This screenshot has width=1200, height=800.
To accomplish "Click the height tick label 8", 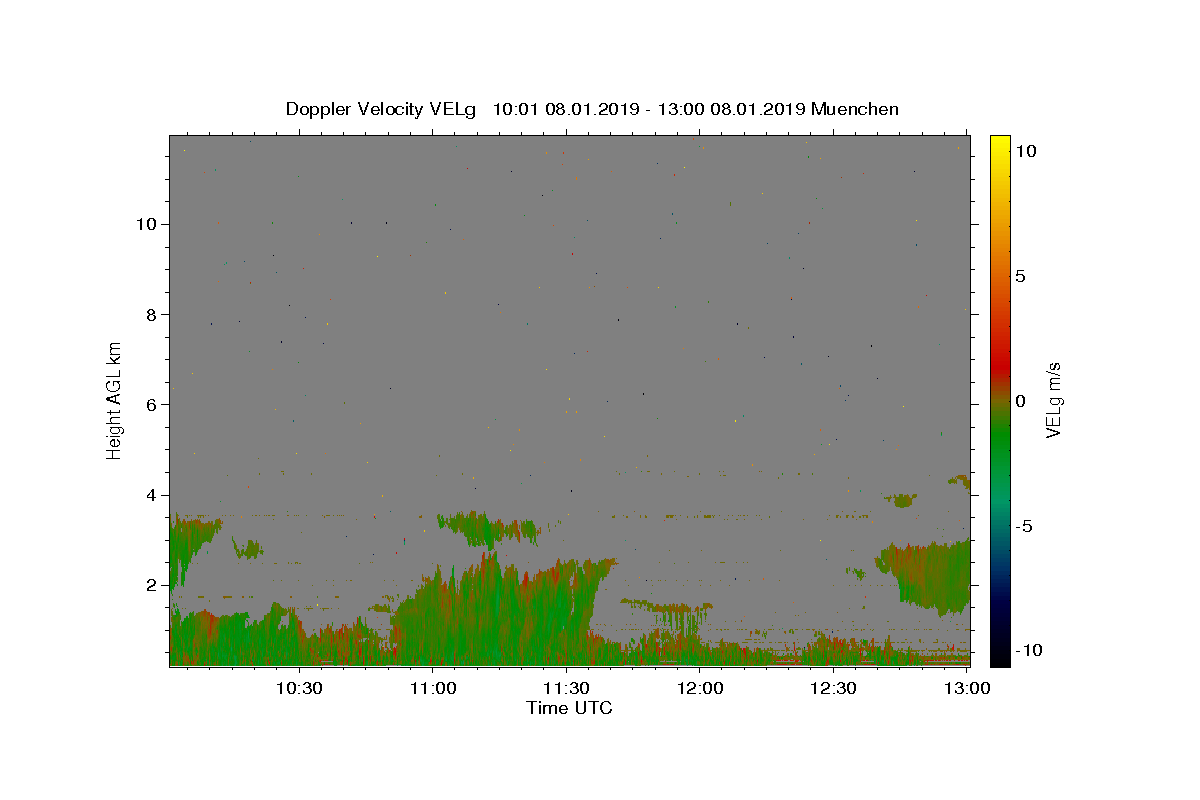I will [x=151, y=314].
